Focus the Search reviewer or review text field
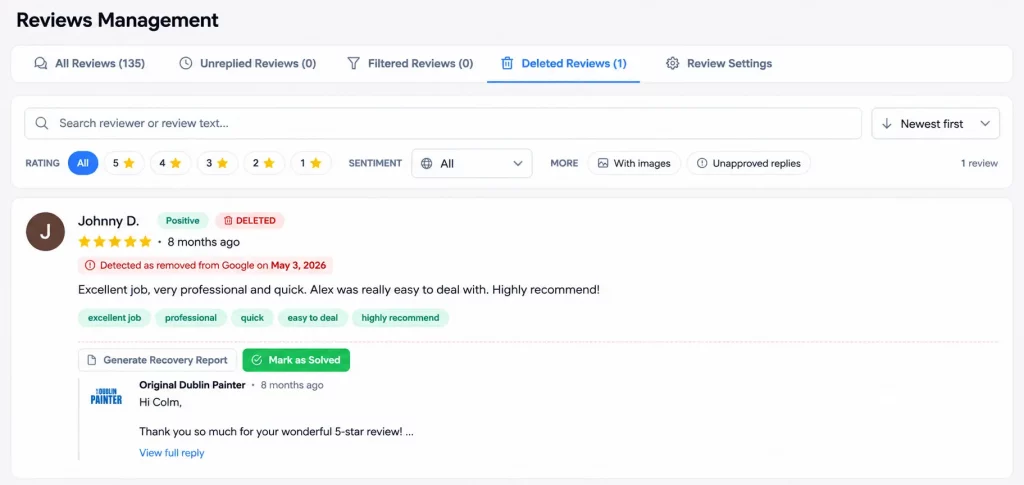 point(443,123)
